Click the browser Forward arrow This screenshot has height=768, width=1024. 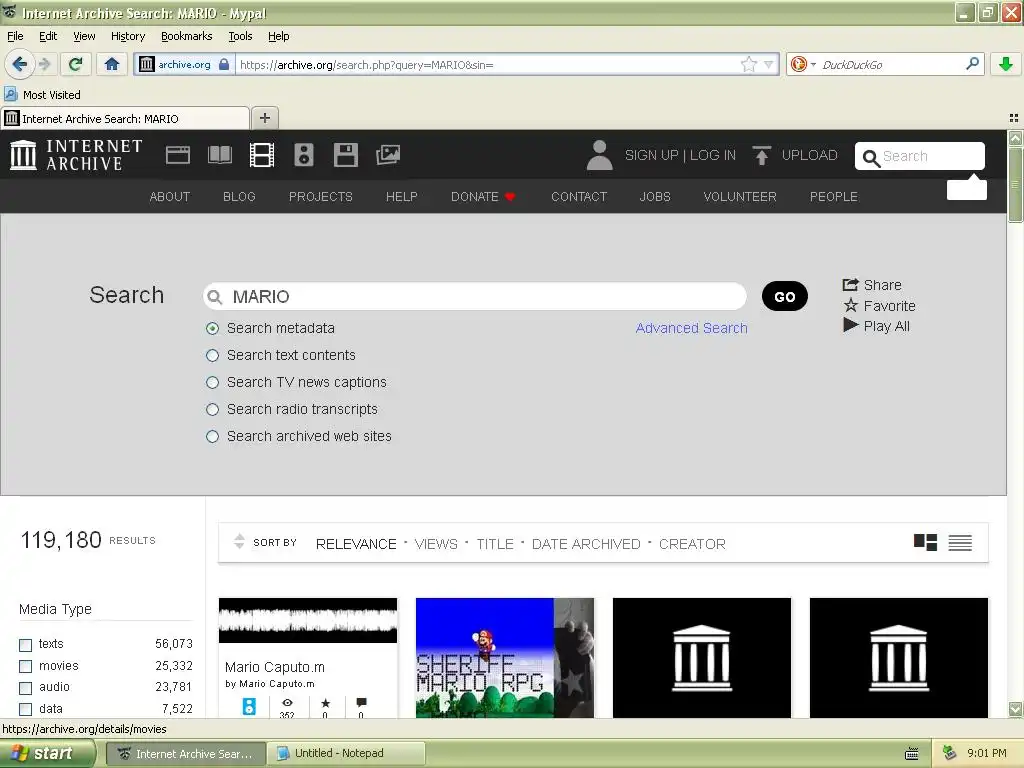click(x=44, y=64)
